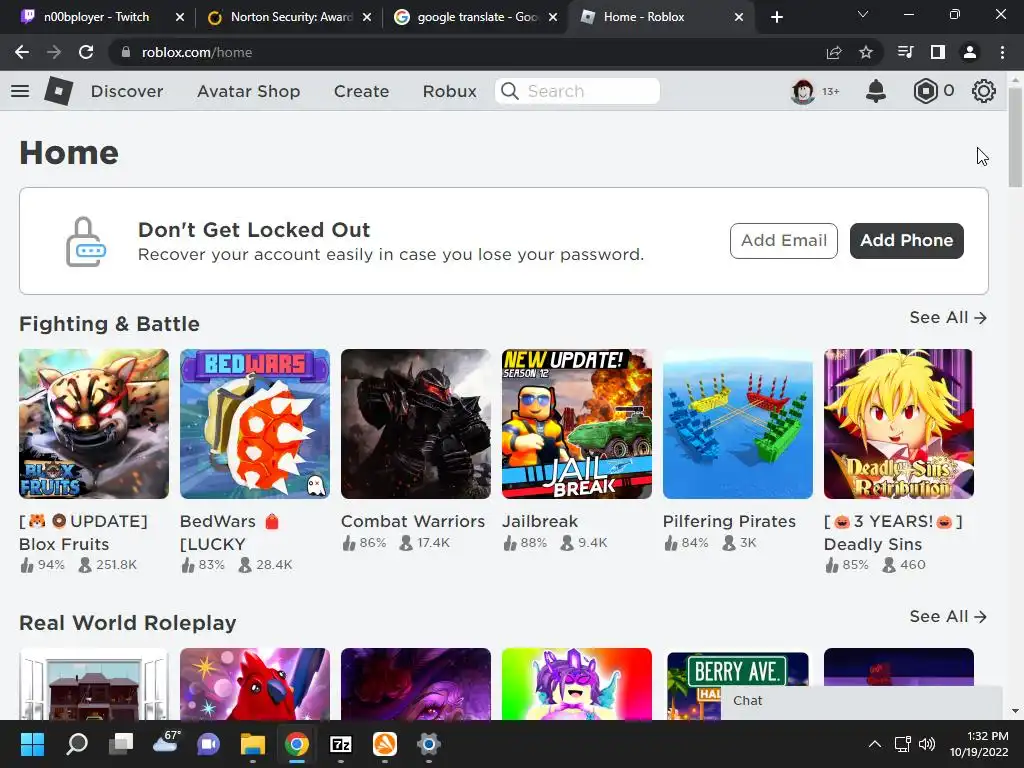Open the volume control in tray

click(x=927, y=744)
